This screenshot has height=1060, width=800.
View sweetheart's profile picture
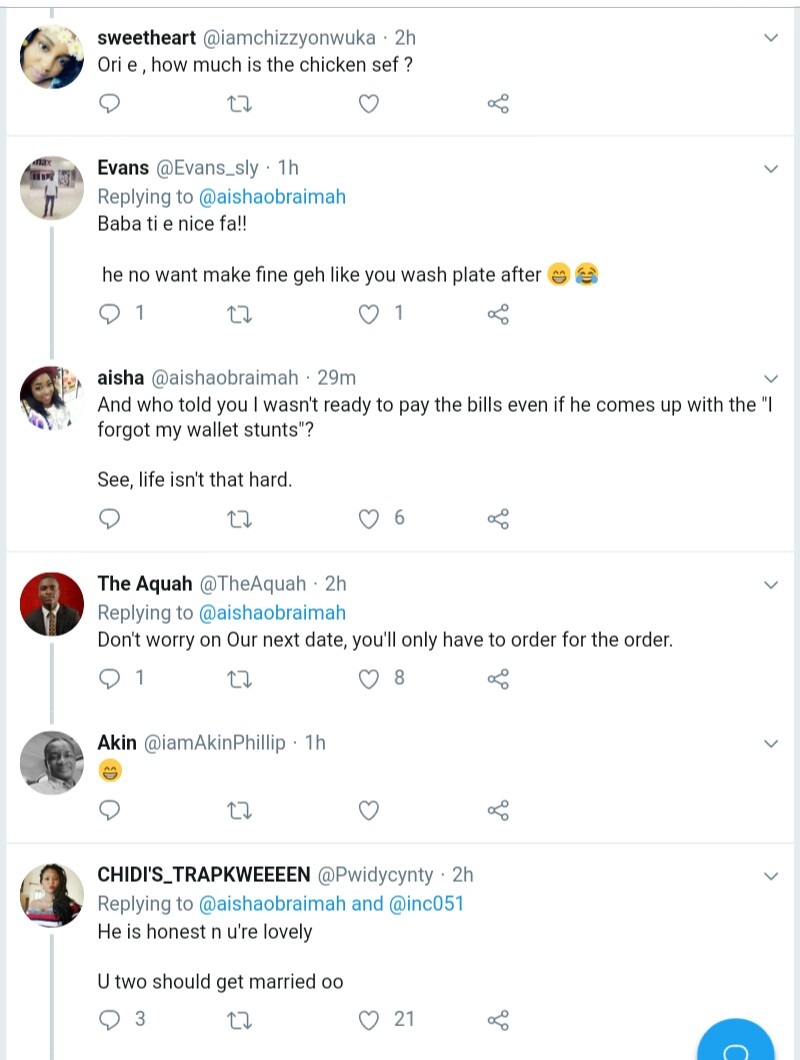pyautogui.click(x=52, y=57)
